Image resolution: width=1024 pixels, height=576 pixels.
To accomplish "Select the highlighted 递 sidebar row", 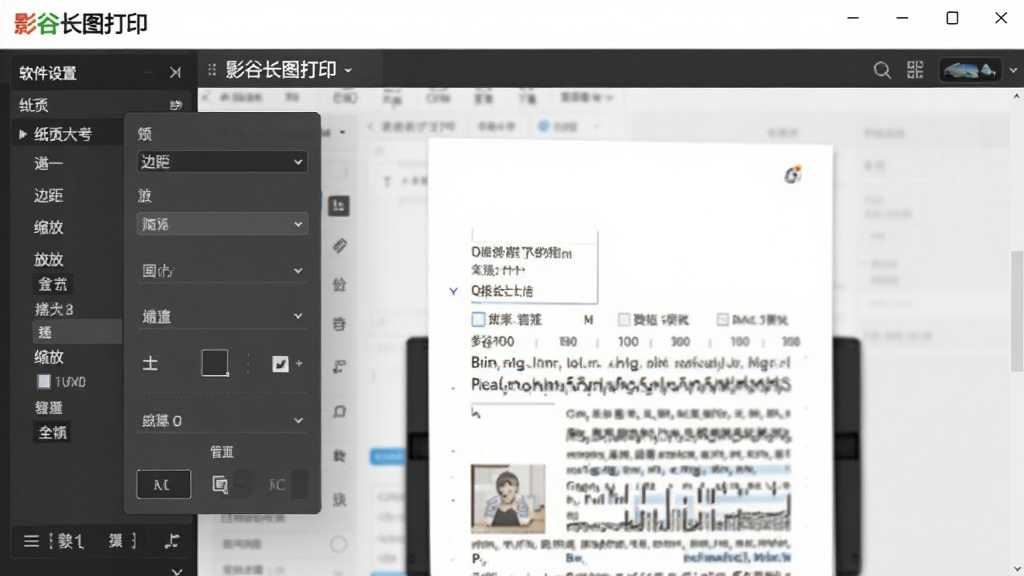I will point(77,332).
